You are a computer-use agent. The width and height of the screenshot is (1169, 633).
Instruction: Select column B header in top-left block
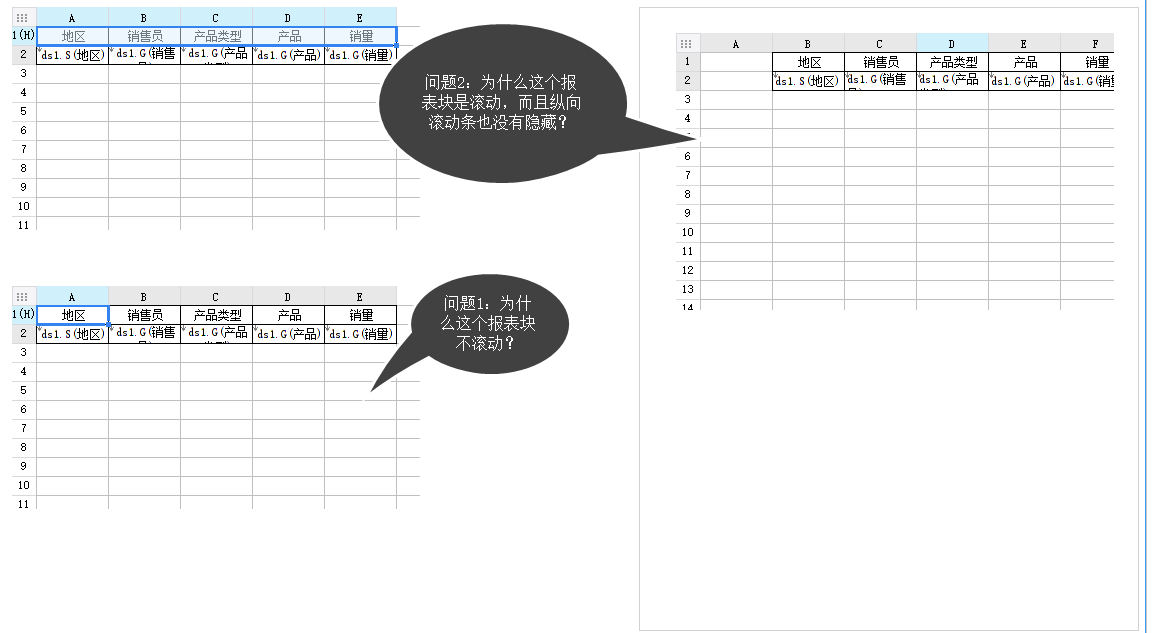[145, 18]
